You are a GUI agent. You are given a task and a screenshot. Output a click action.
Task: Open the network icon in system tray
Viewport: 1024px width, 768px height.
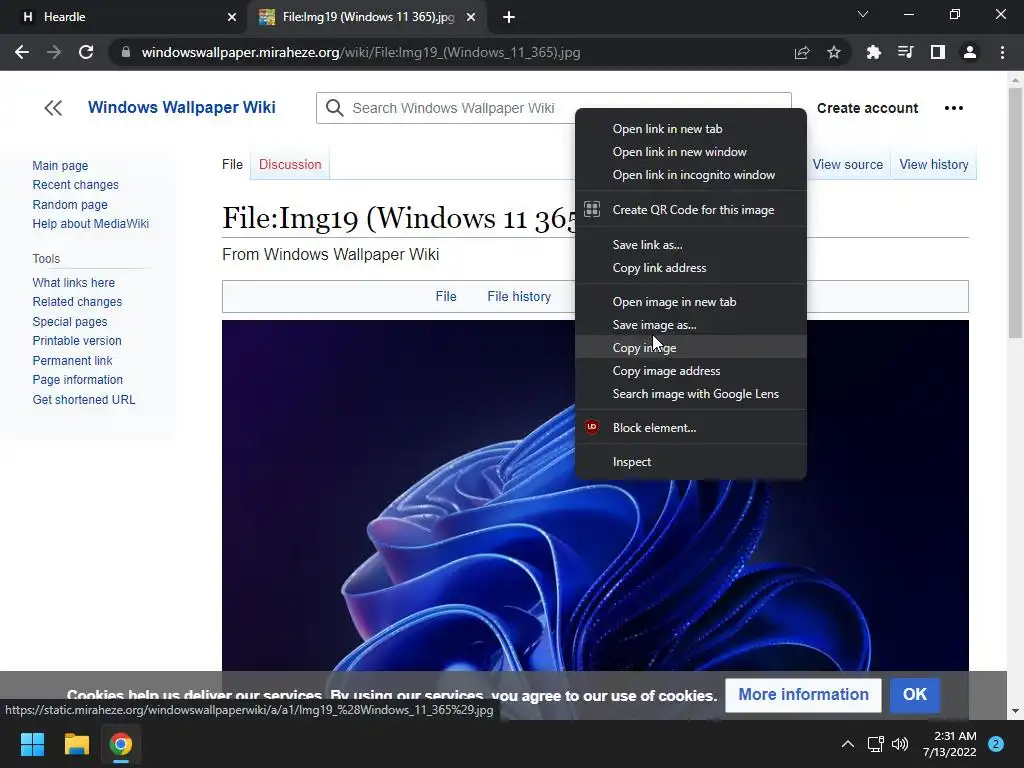pyautogui.click(x=875, y=744)
